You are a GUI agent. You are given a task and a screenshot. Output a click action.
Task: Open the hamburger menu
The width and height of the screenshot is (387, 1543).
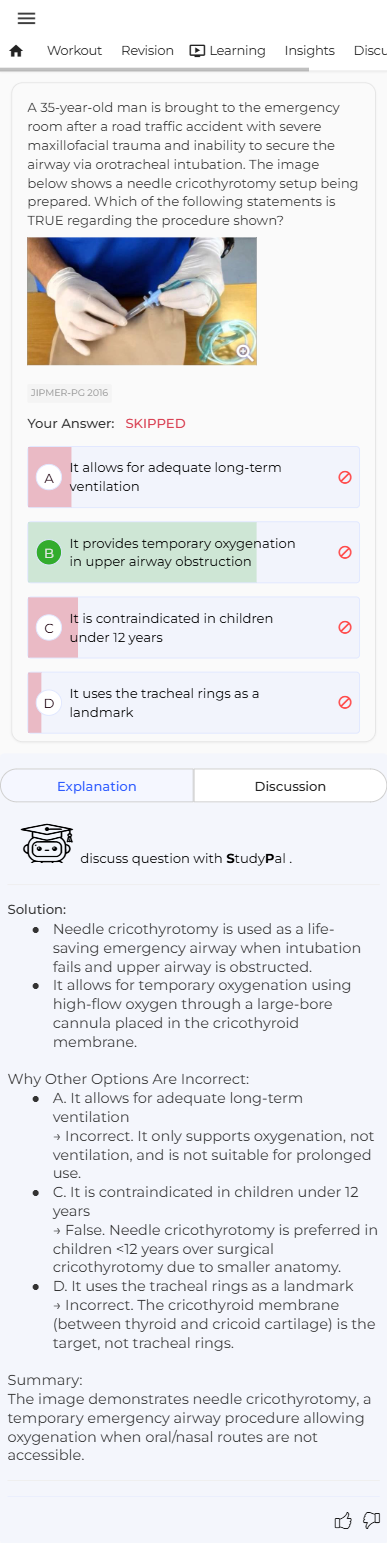tap(26, 18)
